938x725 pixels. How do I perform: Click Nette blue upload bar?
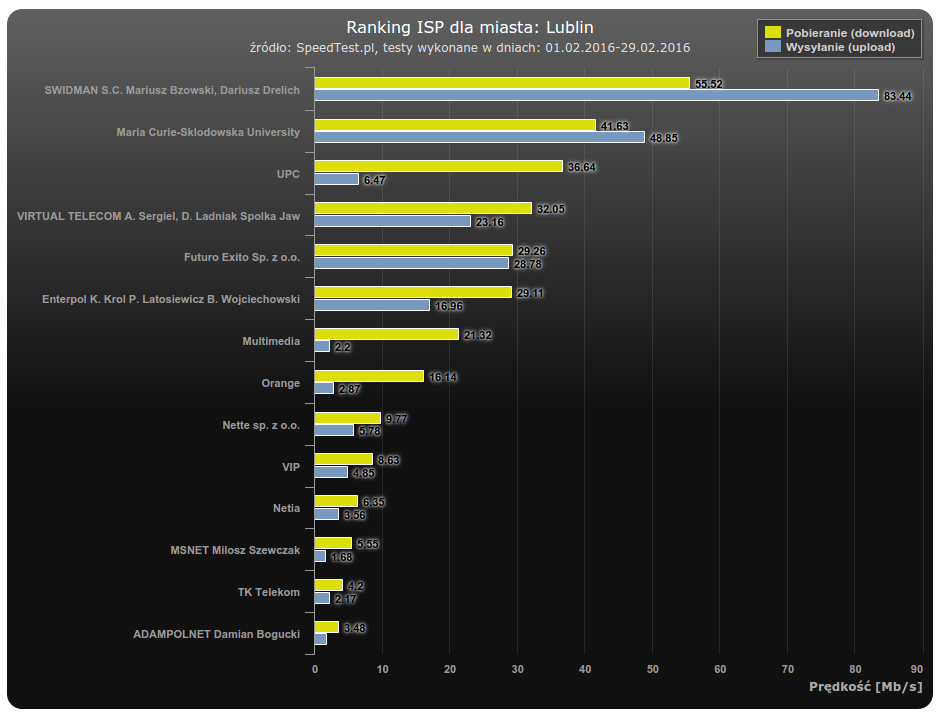pos(334,429)
